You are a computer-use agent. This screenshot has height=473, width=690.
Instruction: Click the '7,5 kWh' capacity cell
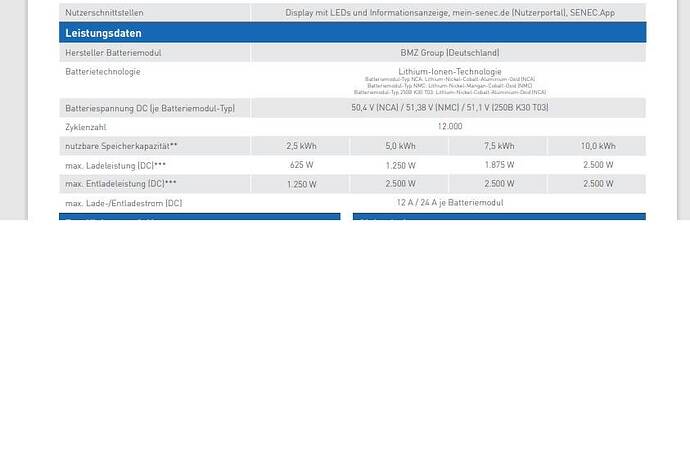499,146
